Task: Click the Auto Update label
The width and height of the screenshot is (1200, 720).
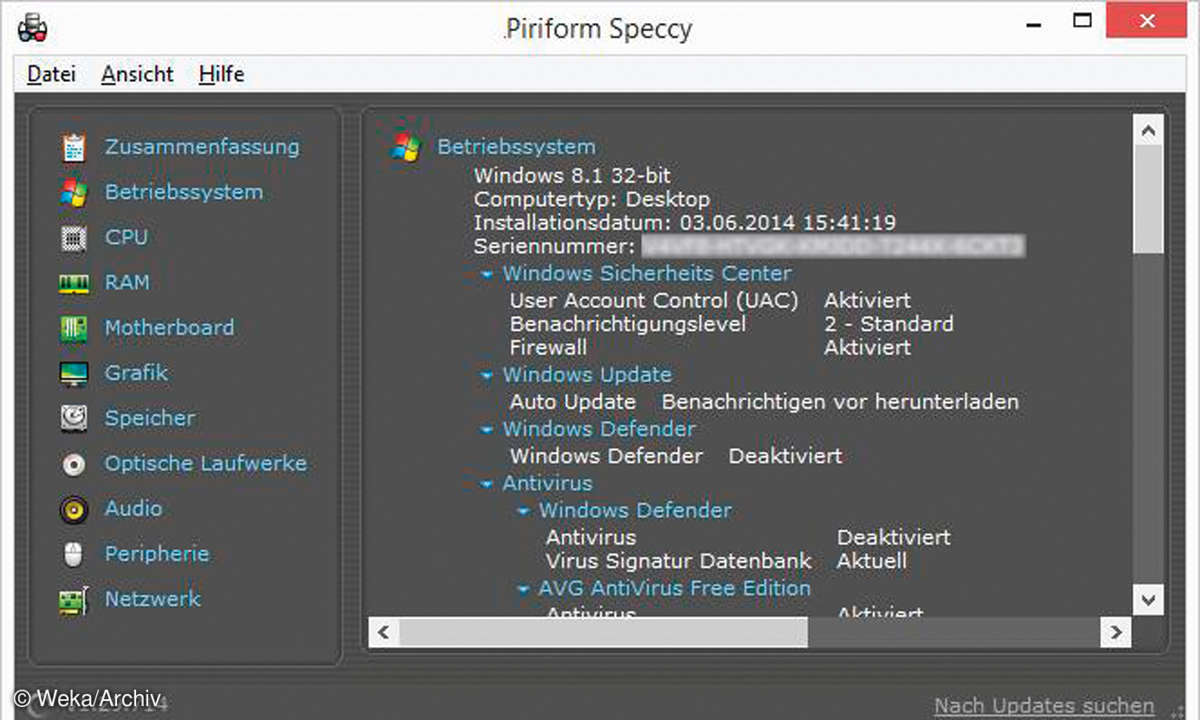Action: coord(573,402)
